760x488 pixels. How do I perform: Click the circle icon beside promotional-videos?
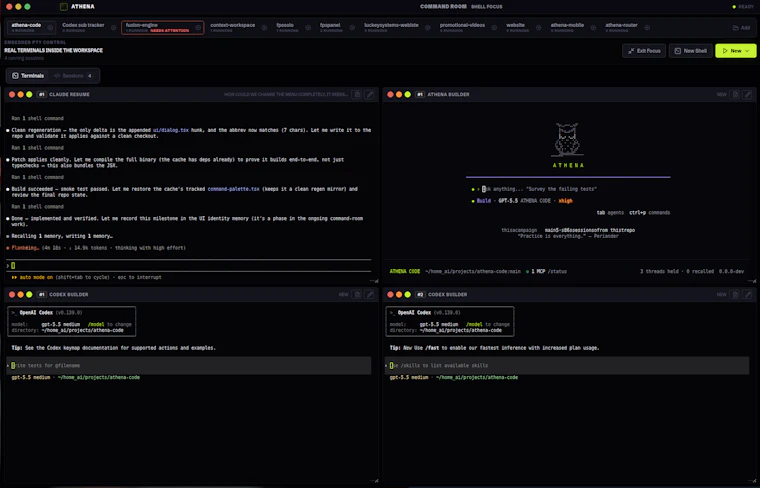[494, 28]
